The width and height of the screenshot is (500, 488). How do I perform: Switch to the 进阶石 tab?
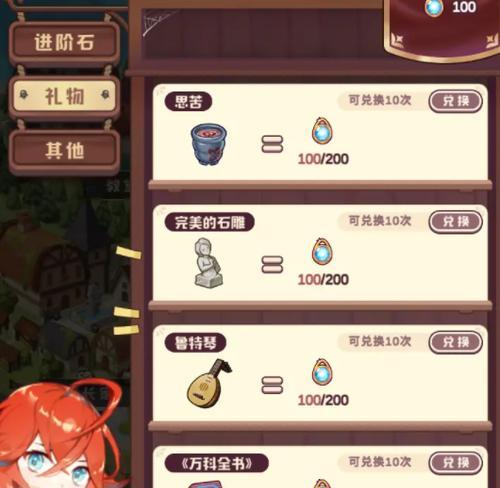coord(64,43)
